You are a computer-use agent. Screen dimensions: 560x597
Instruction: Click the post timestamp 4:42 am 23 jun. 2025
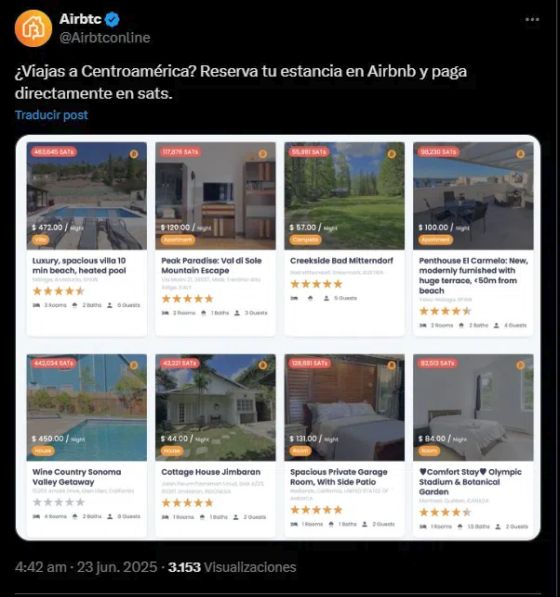[x=86, y=567]
